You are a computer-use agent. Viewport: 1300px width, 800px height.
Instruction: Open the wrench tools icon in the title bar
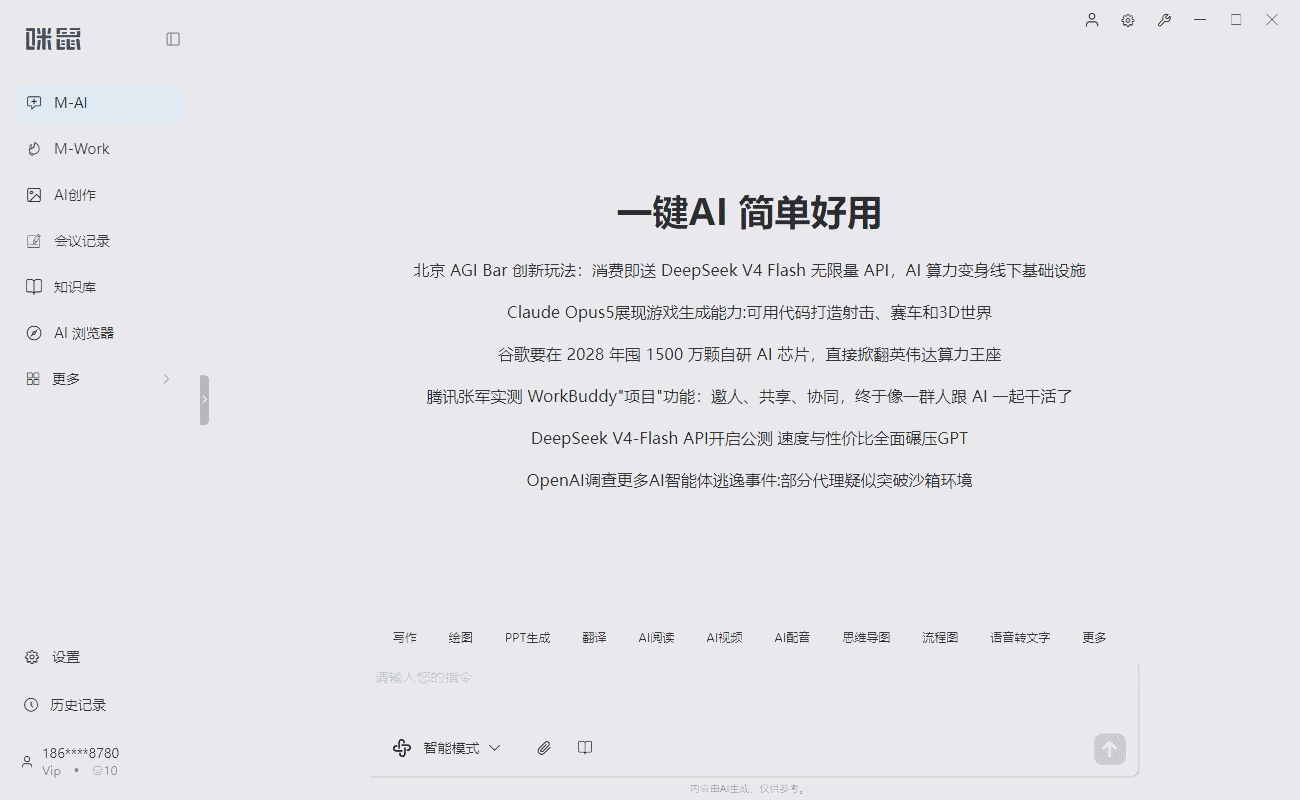(1164, 20)
